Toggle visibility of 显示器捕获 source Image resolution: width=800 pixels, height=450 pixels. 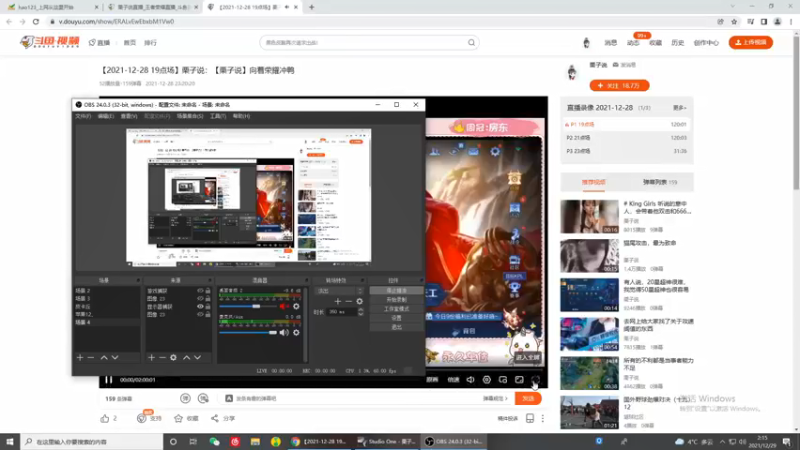pos(200,307)
